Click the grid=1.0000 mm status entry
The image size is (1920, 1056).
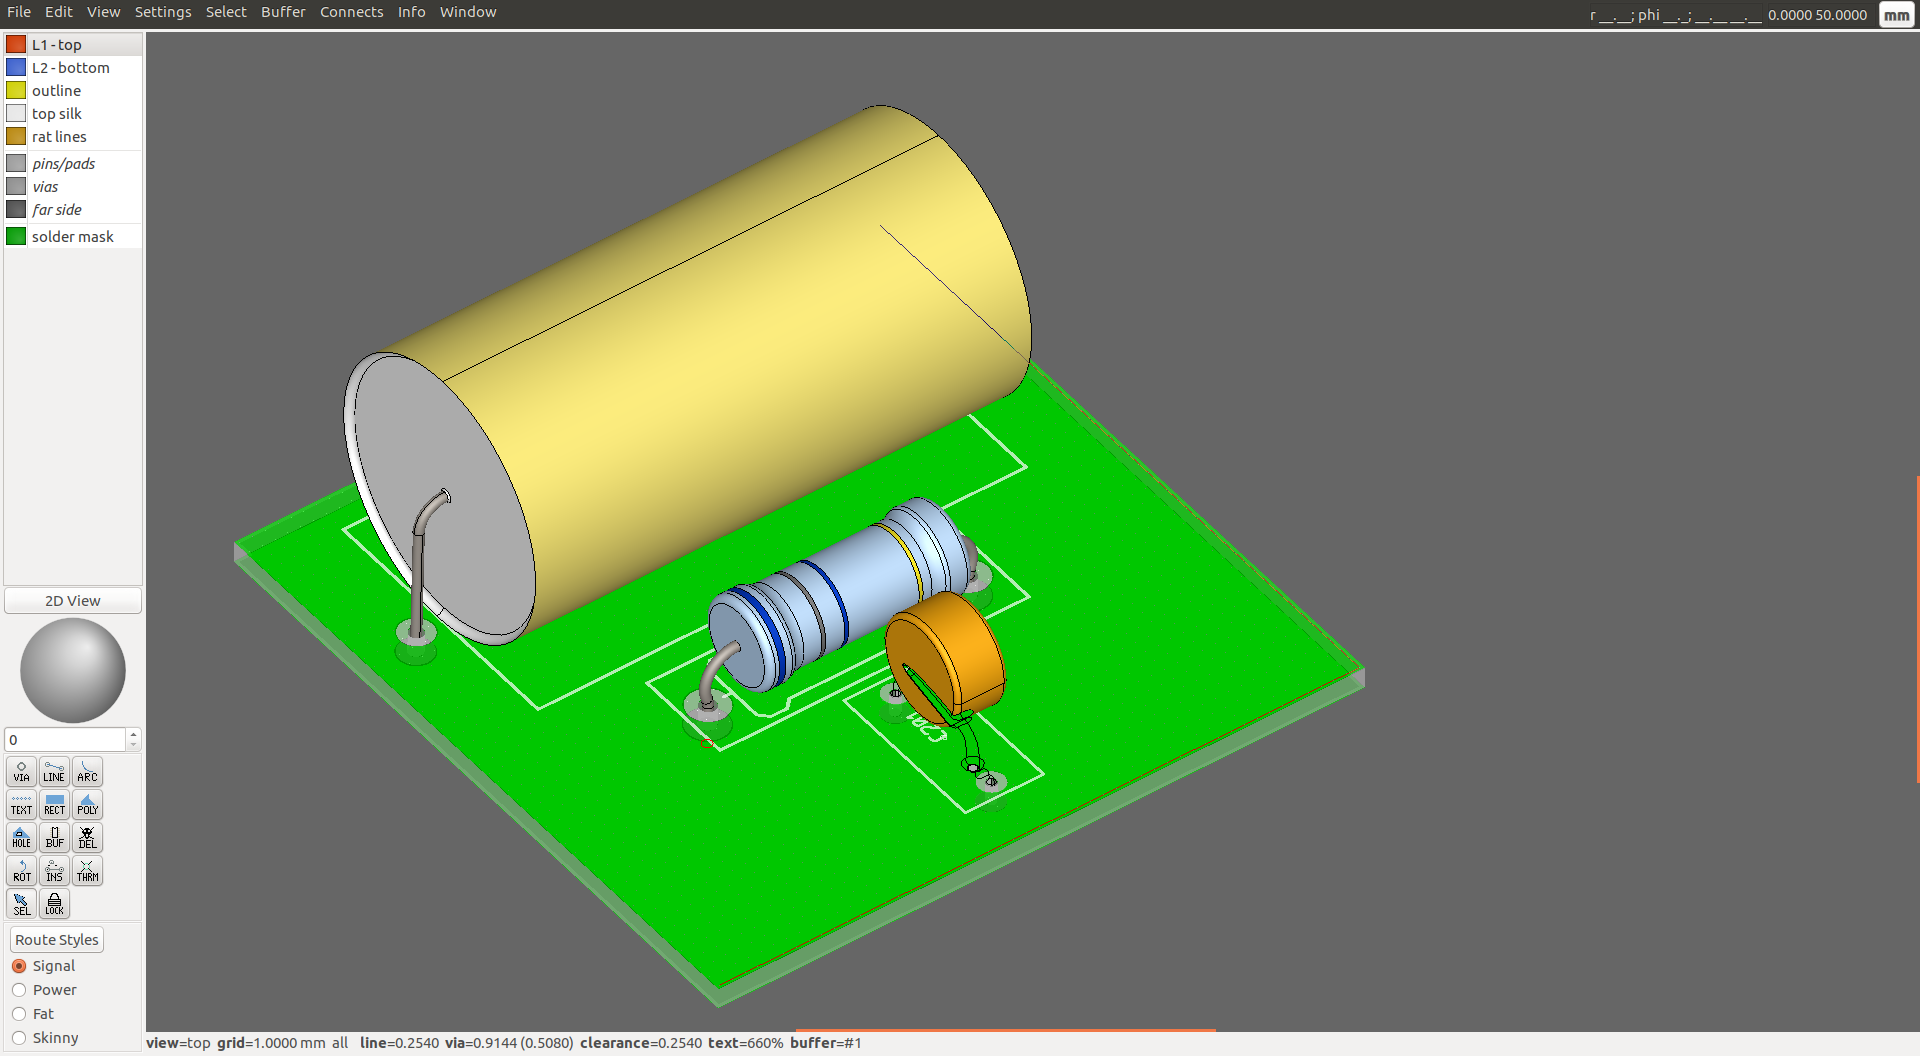click(x=271, y=1043)
